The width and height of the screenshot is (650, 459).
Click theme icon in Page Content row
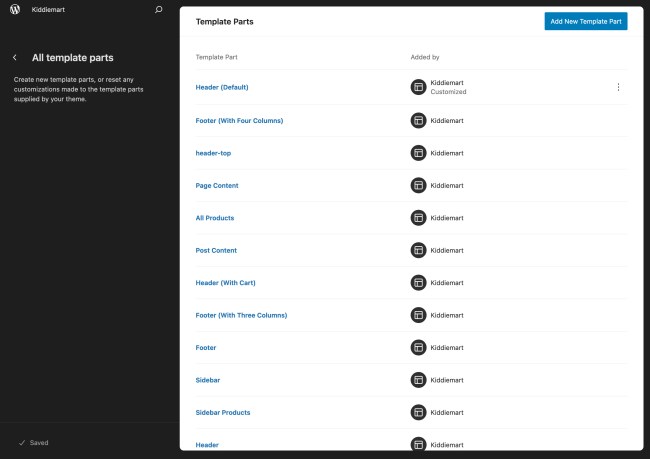pyautogui.click(x=419, y=186)
